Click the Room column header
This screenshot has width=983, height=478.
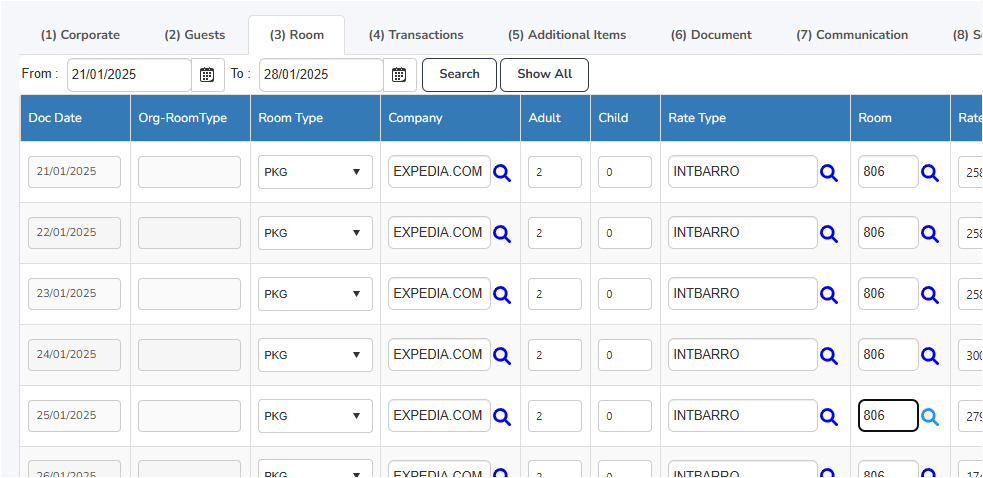[900, 118]
